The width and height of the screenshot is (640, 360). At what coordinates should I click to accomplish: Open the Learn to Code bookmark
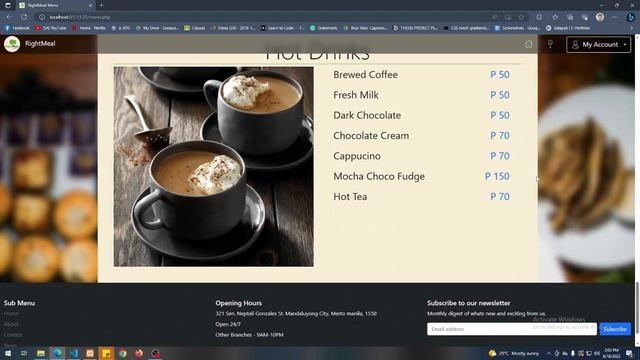pos(283,28)
